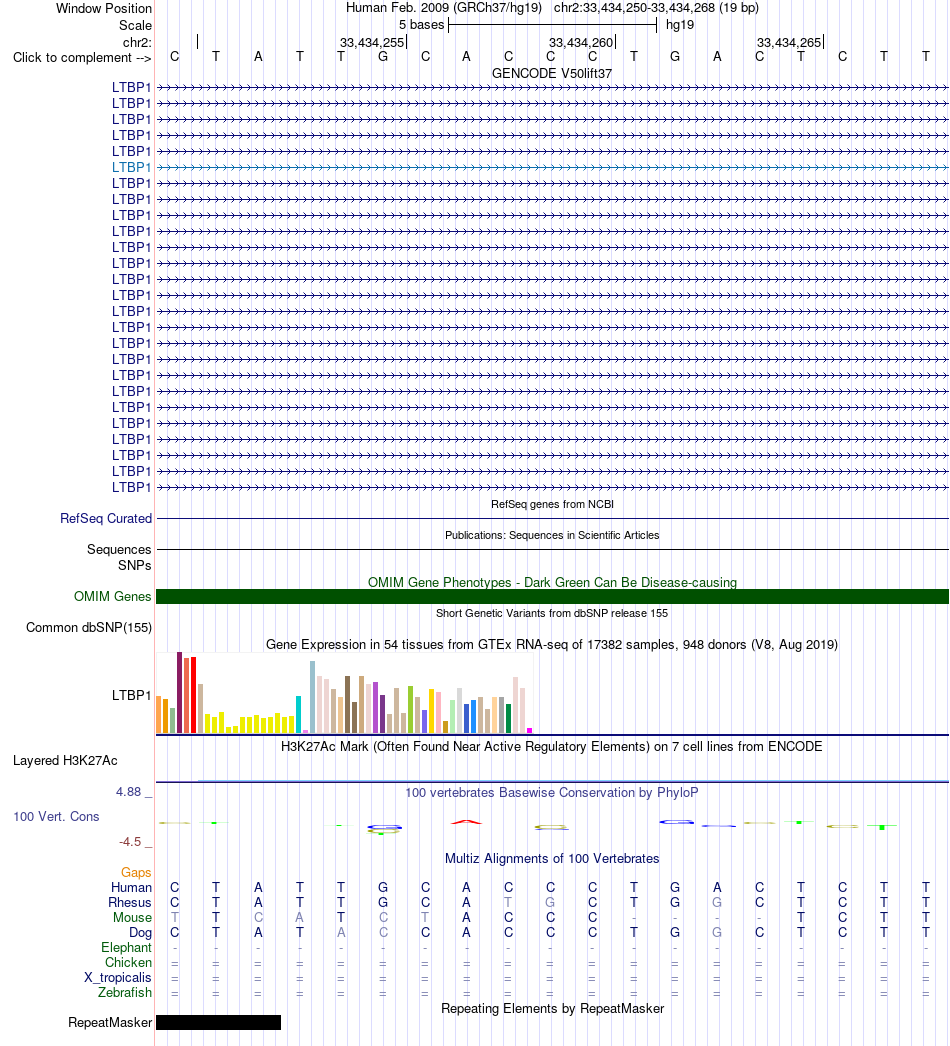Click the 100 Vert. Cons label
The width and height of the screenshot is (950, 1046).
[x=57, y=817]
